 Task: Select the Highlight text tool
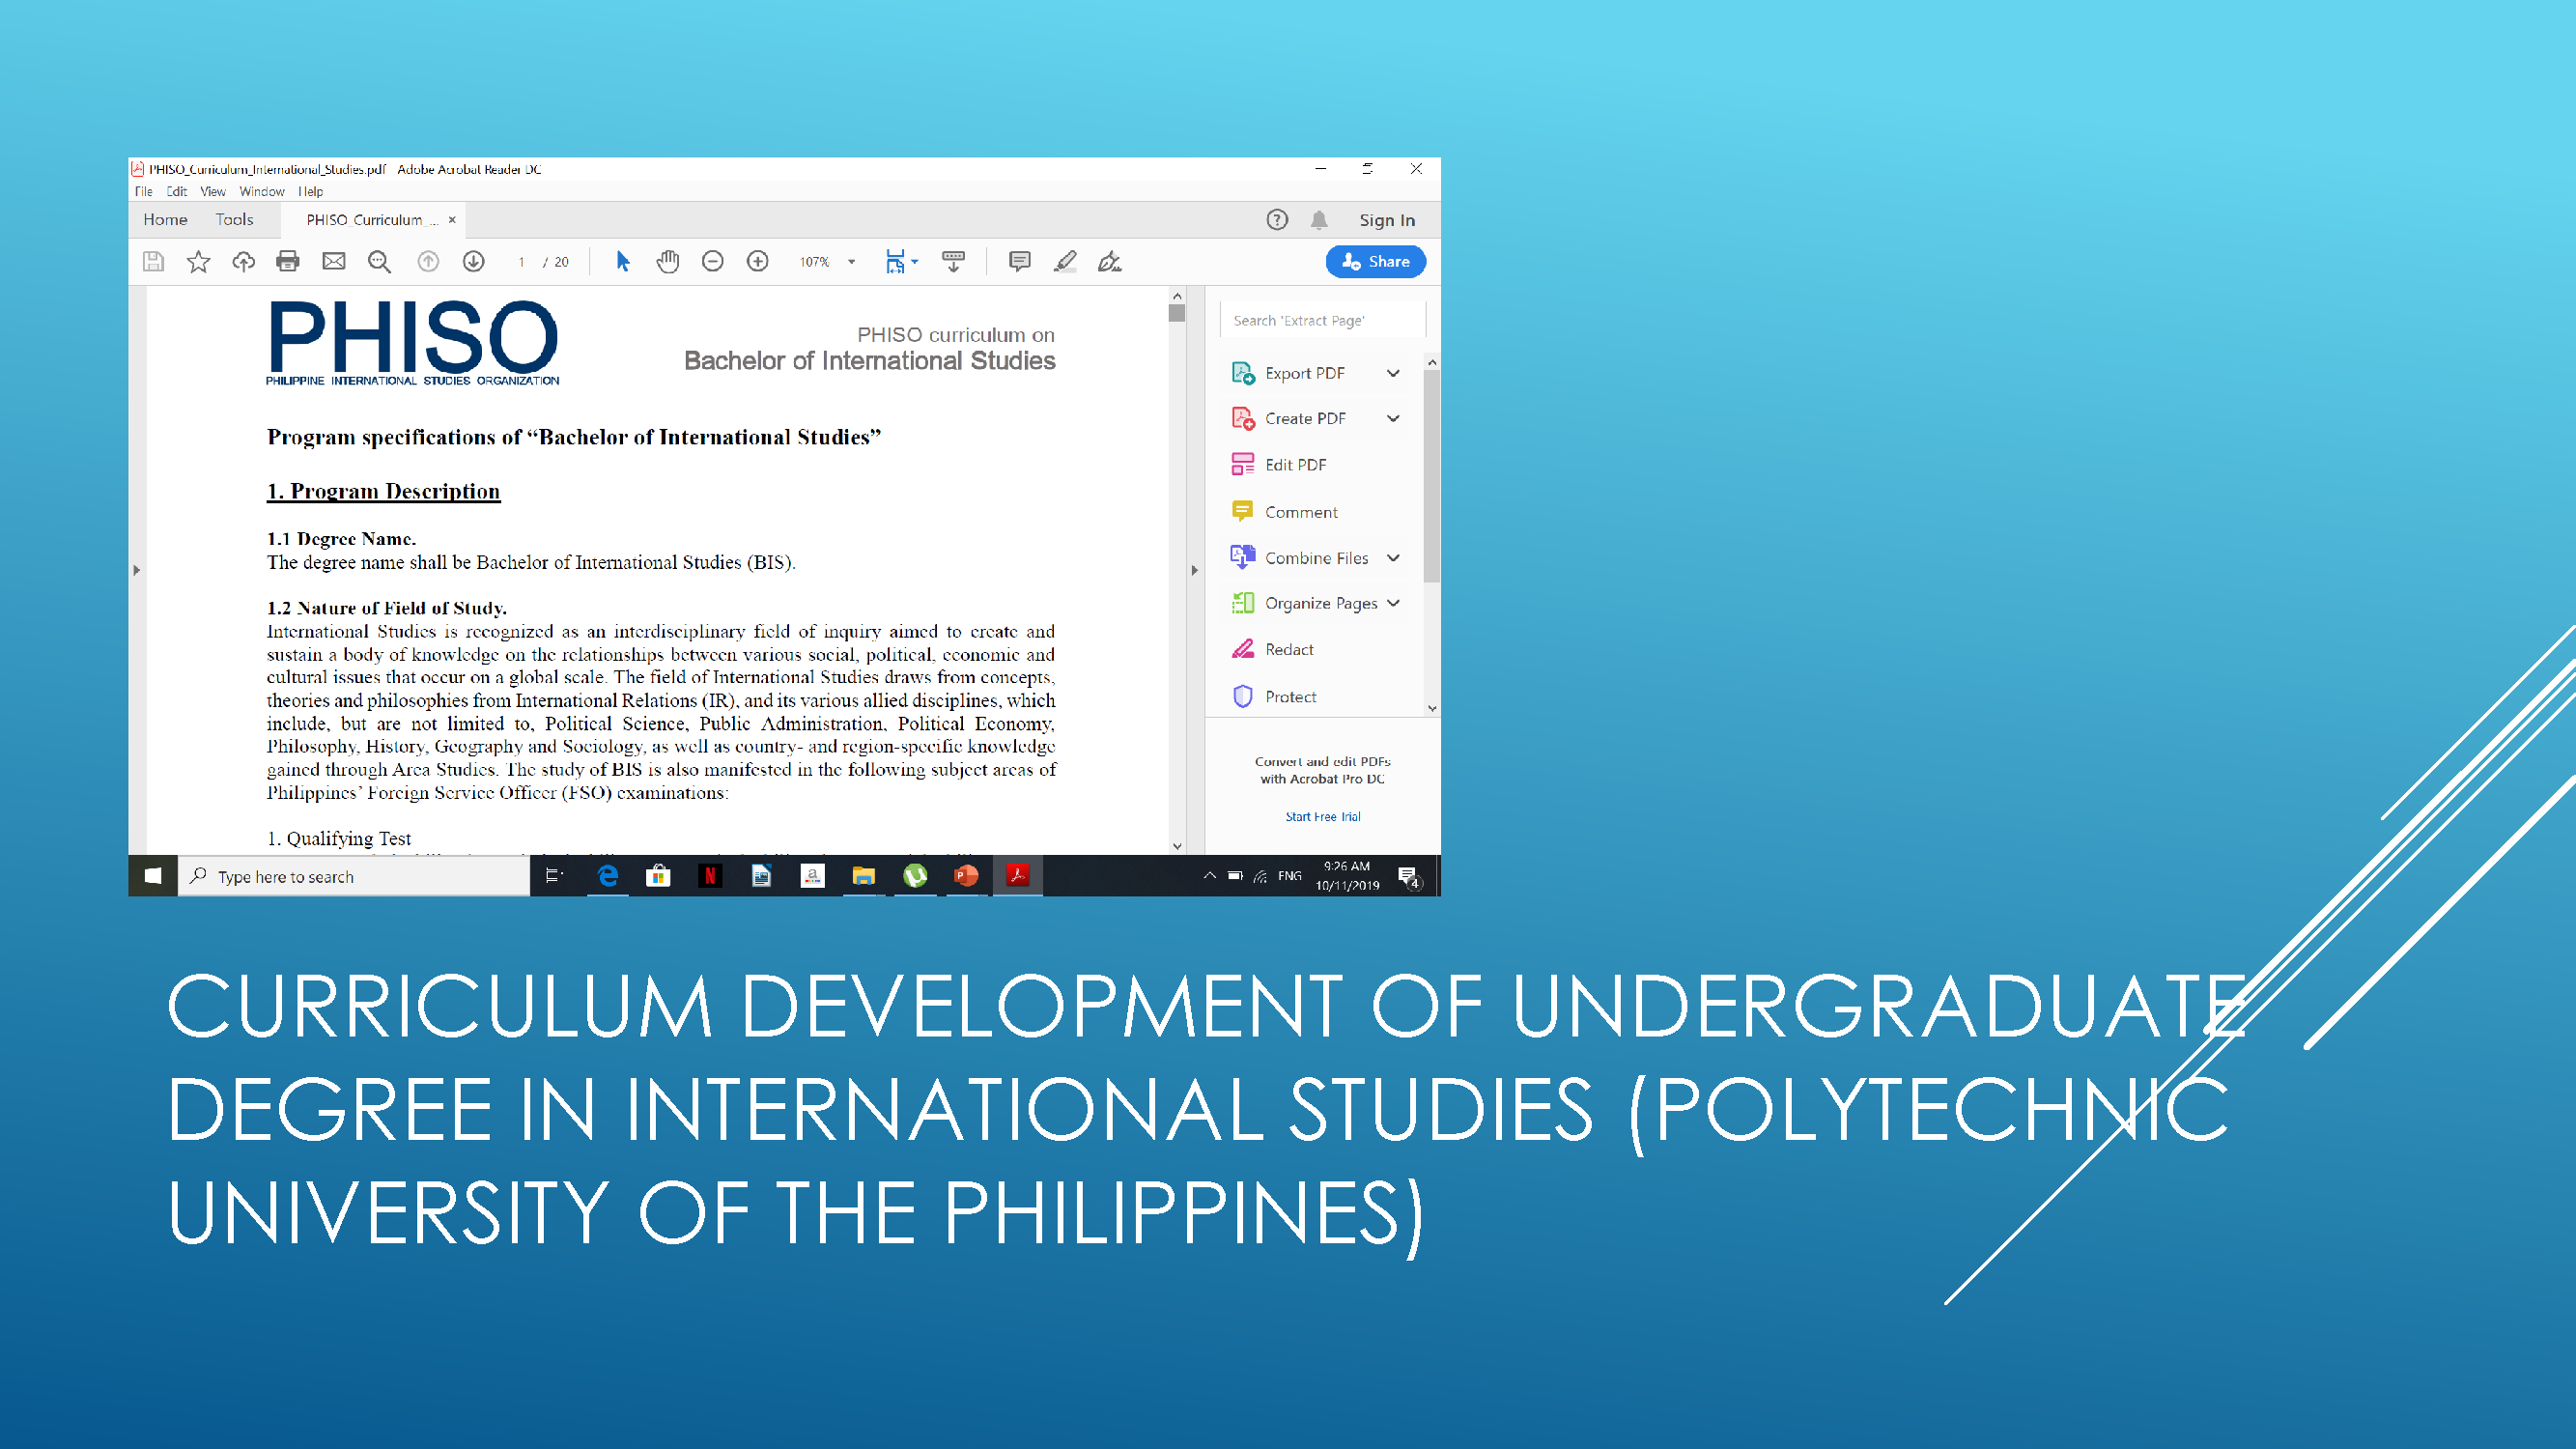coord(1065,261)
